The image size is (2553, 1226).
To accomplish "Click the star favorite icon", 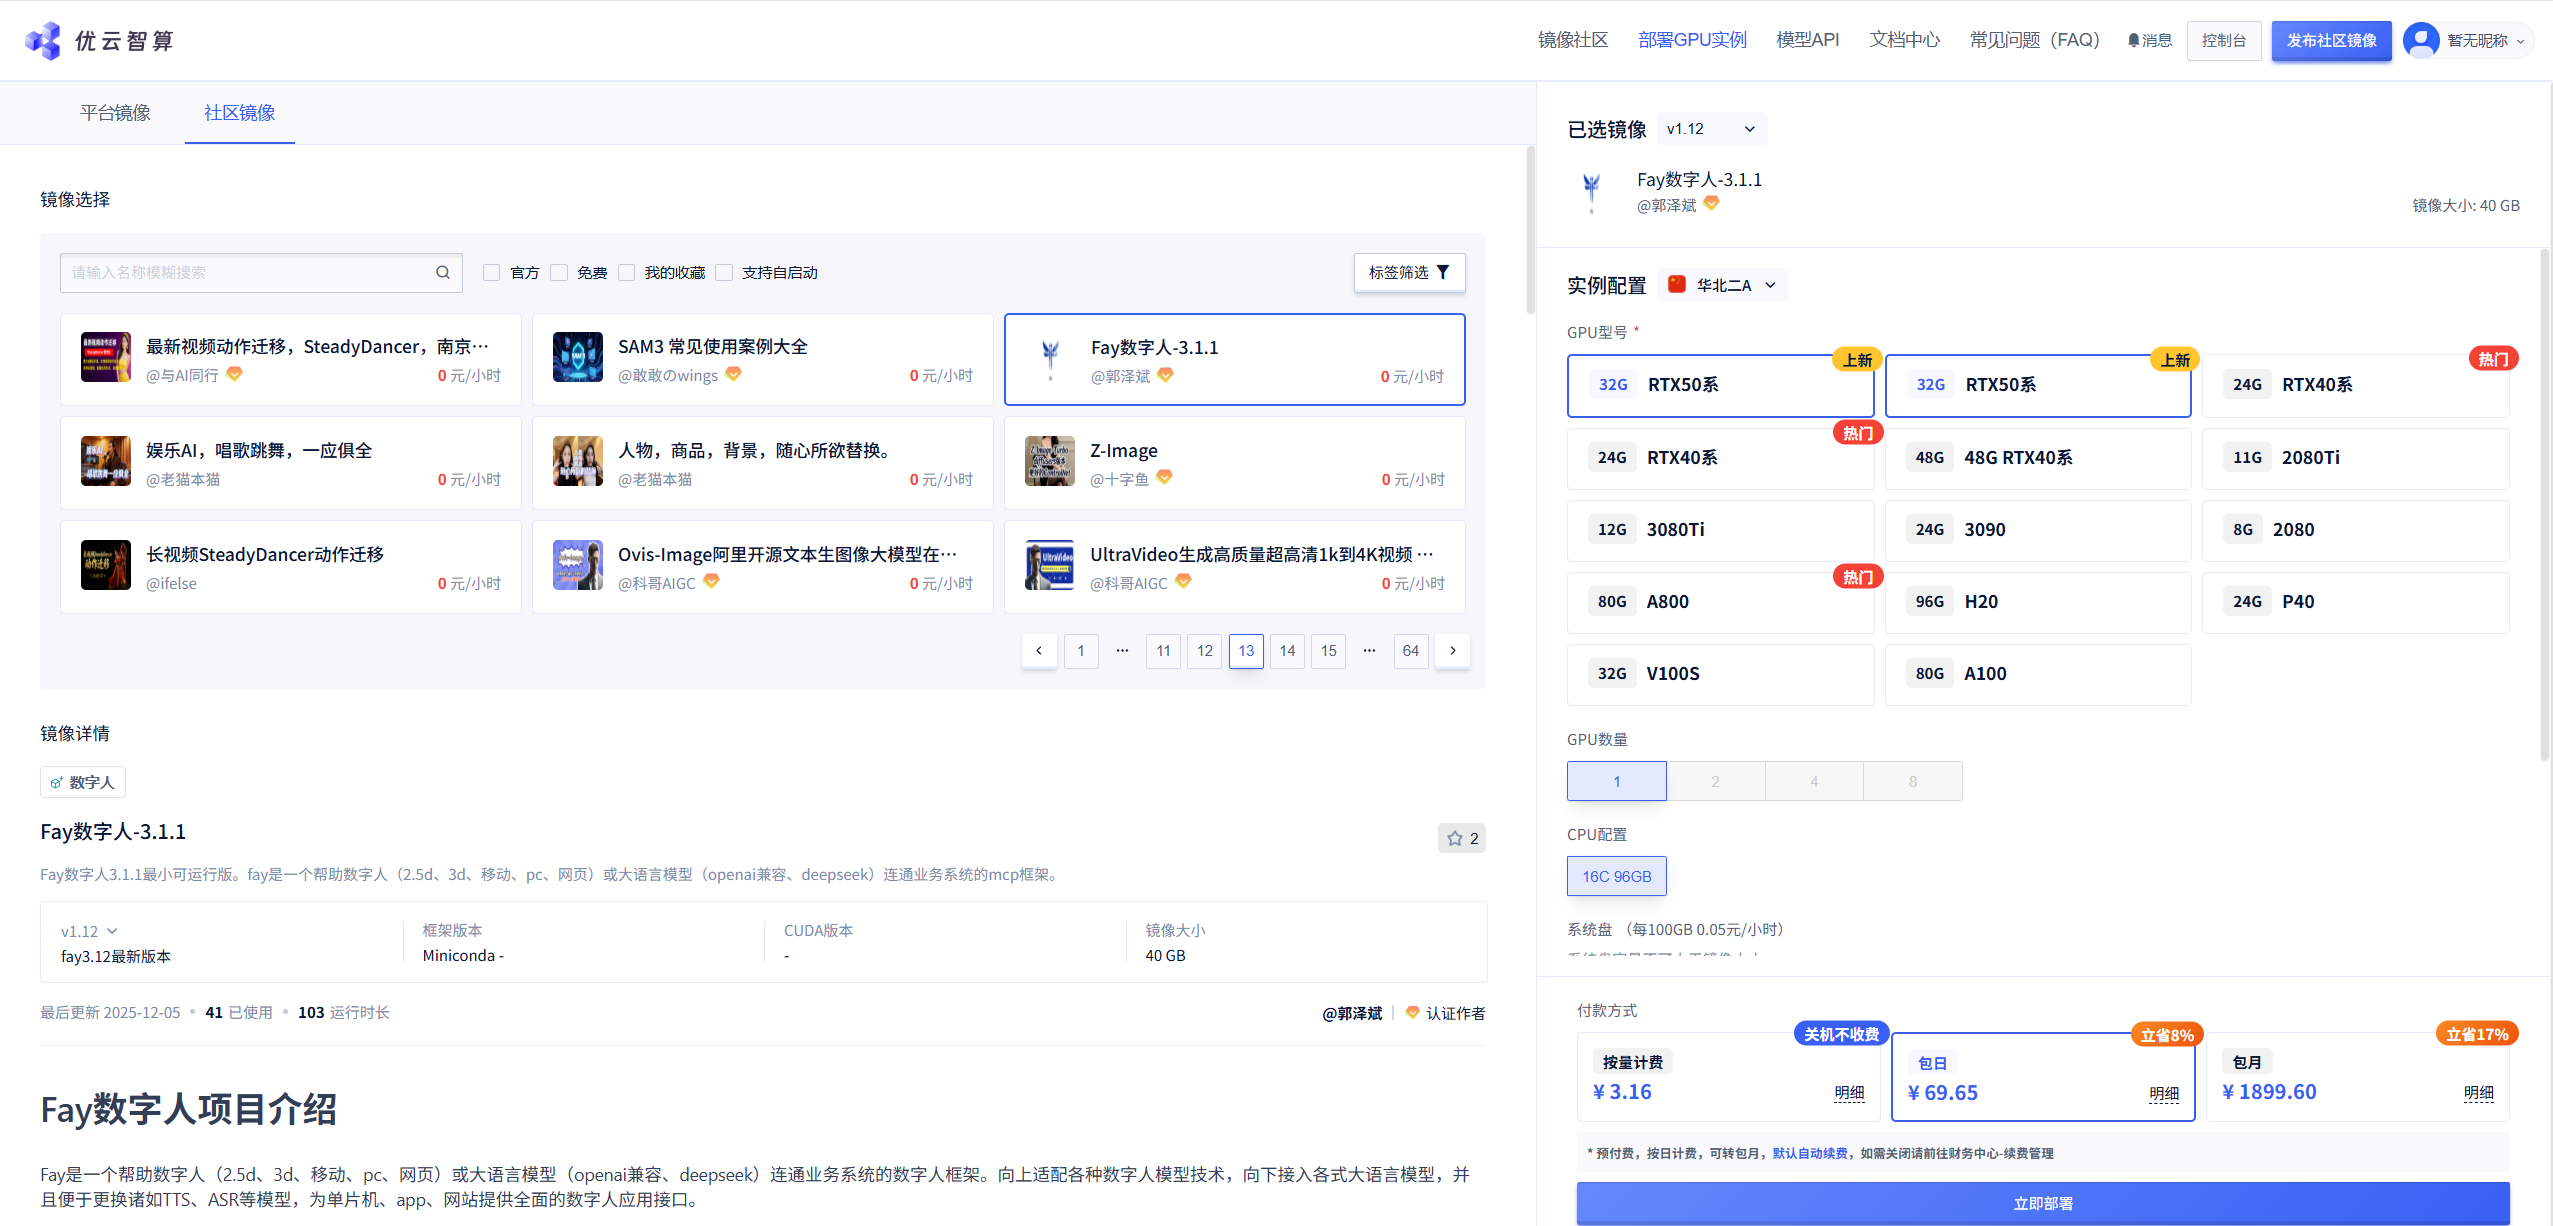I will (x=1454, y=838).
